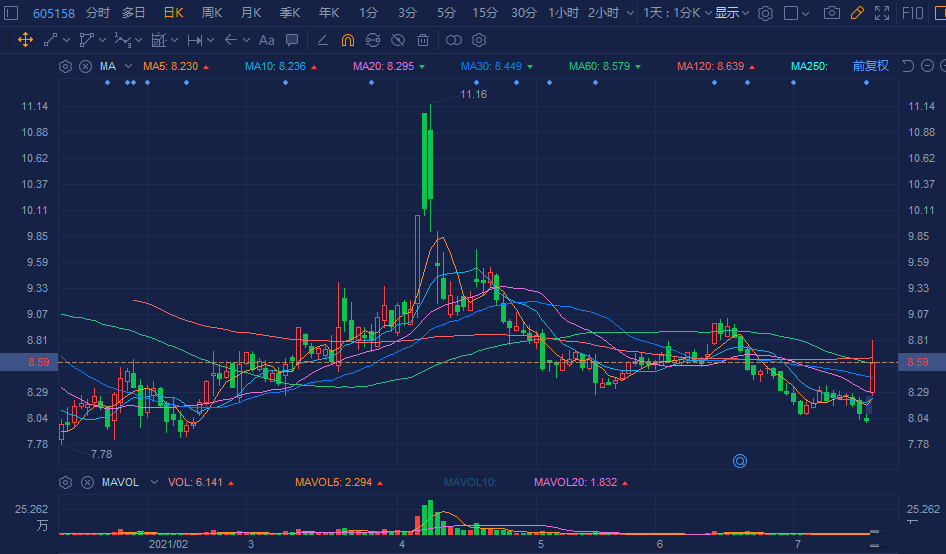Click the square layout icon
This screenshot has width=946, height=554.
click(x=791, y=13)
